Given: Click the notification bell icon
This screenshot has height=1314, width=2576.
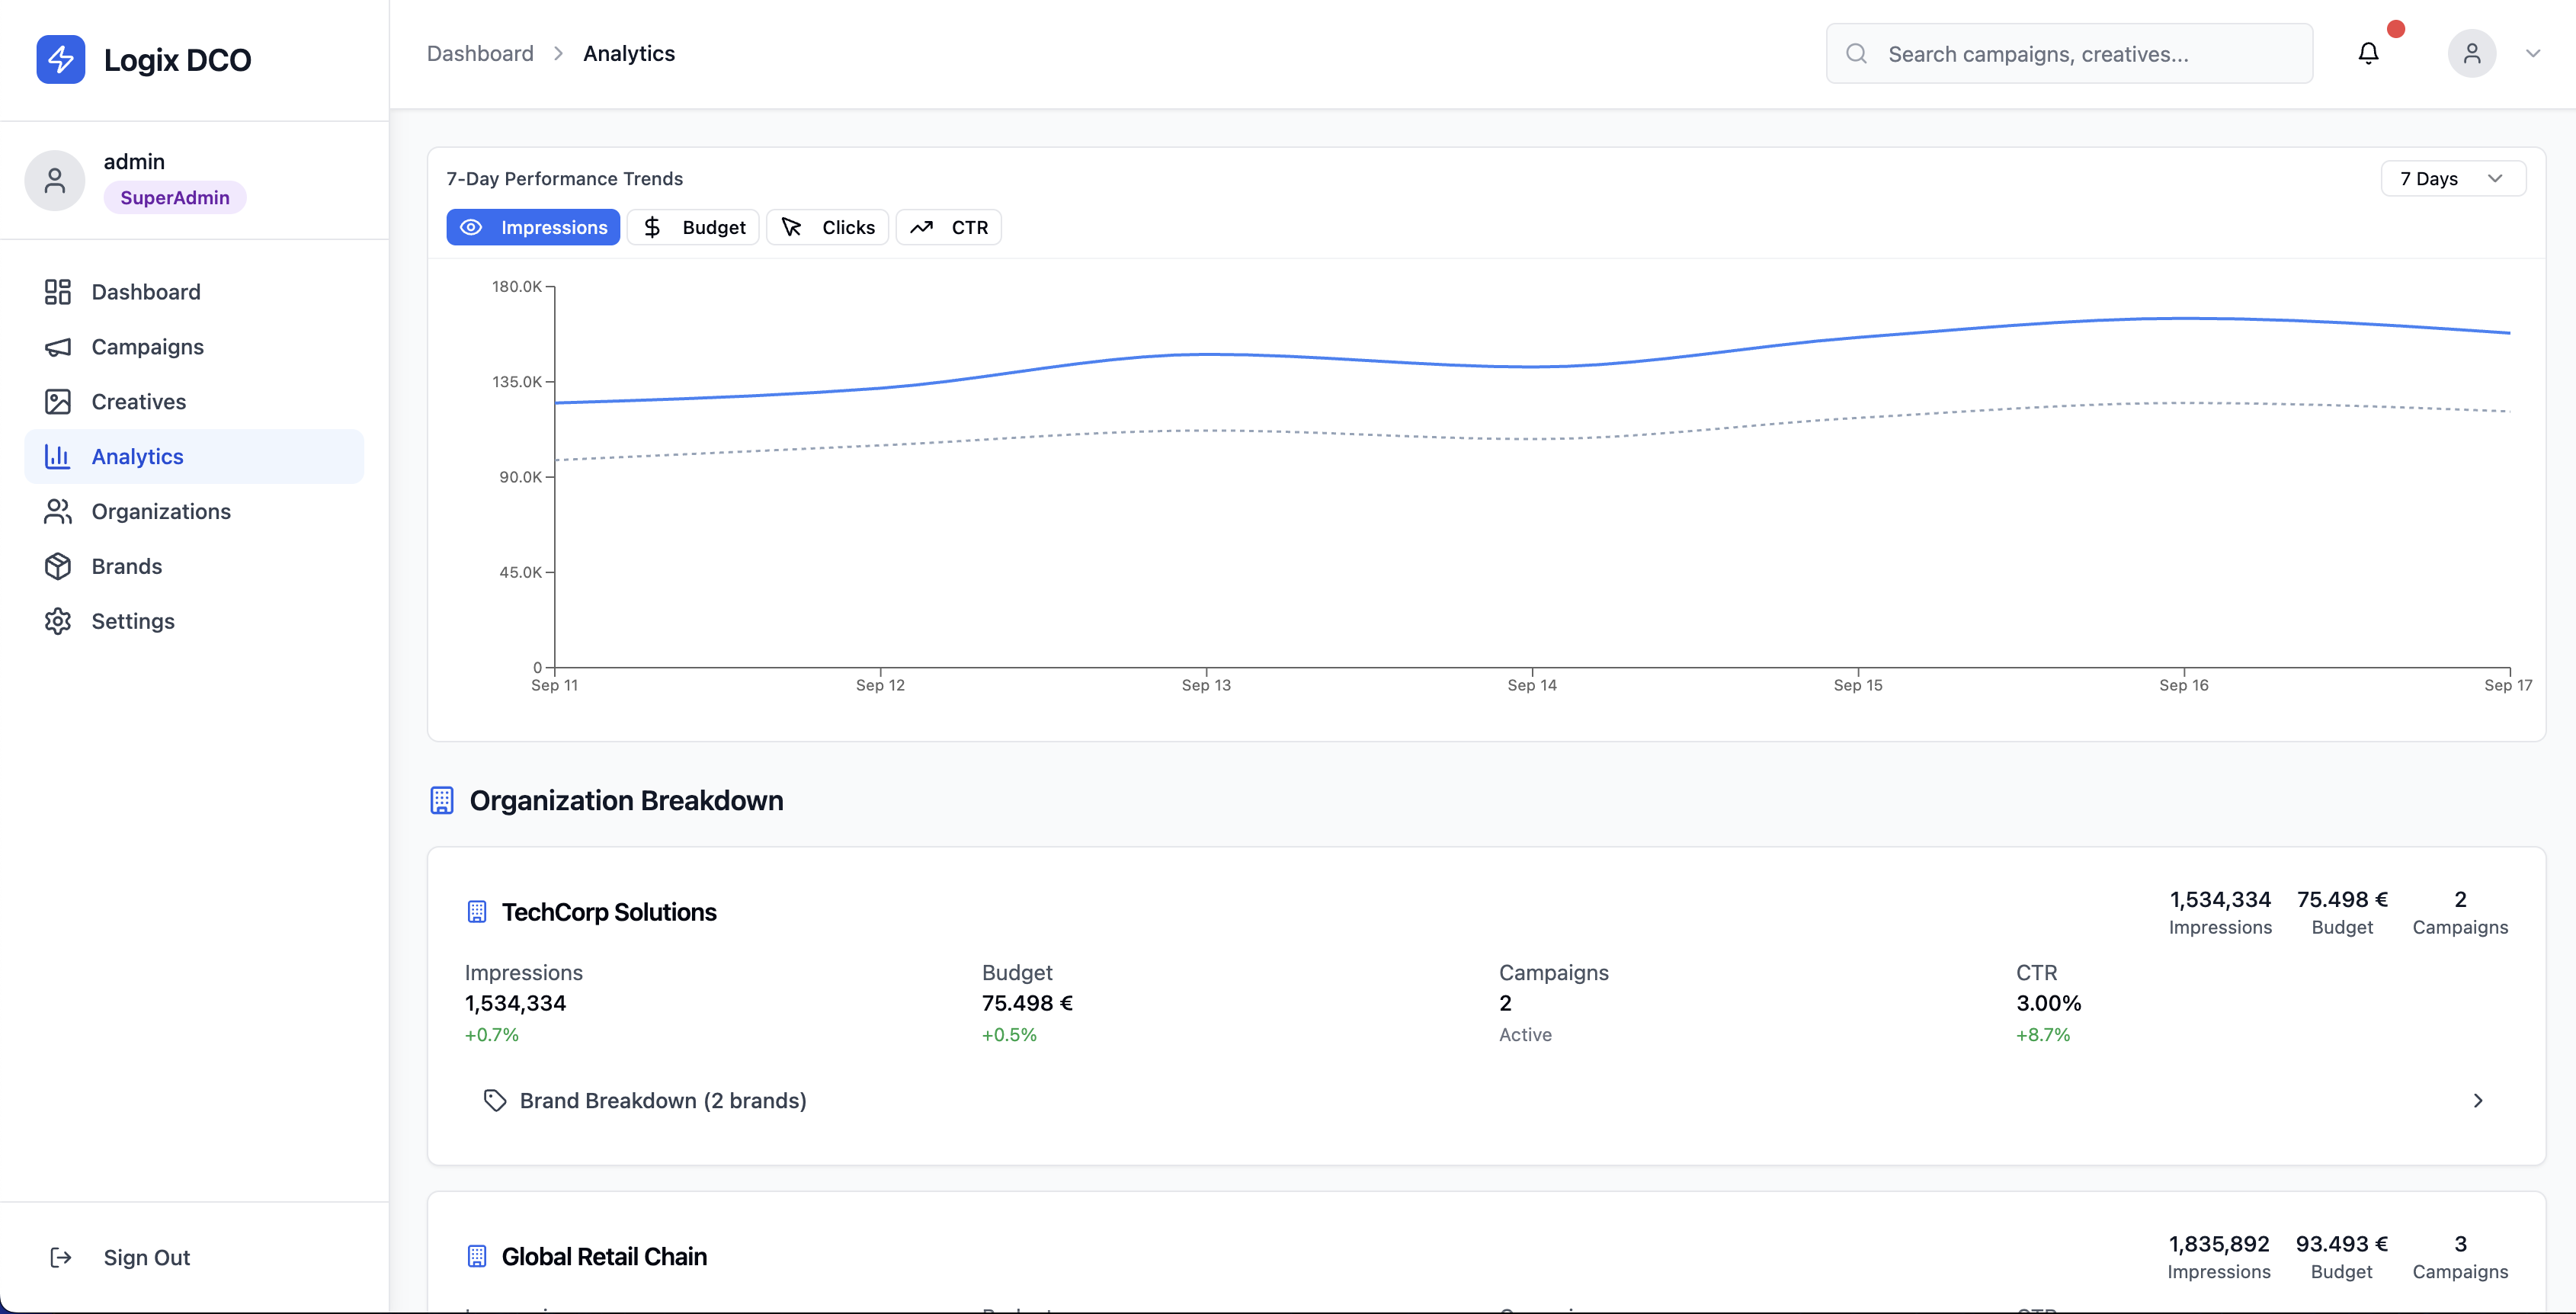Looking at the screenshot, I should (x=2368, y=53).
